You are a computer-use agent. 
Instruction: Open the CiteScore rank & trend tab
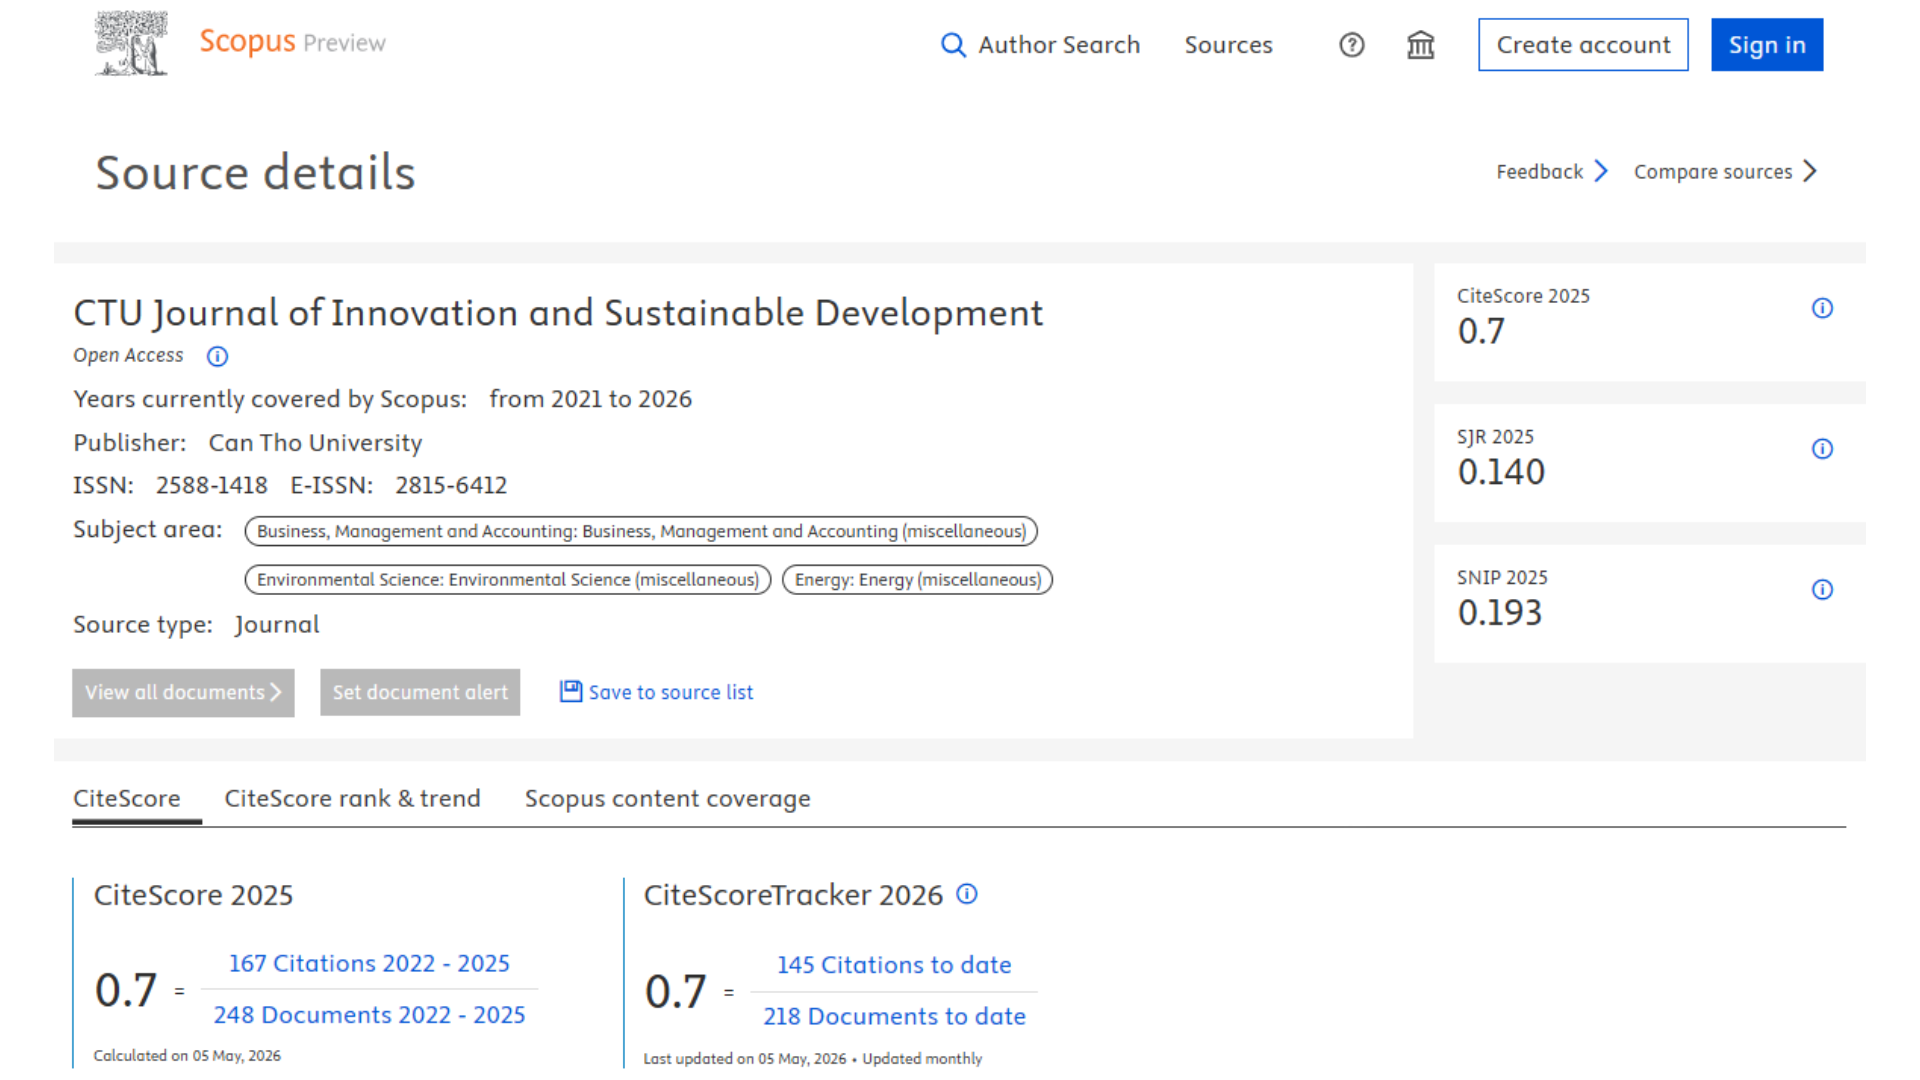pos(352,799)
